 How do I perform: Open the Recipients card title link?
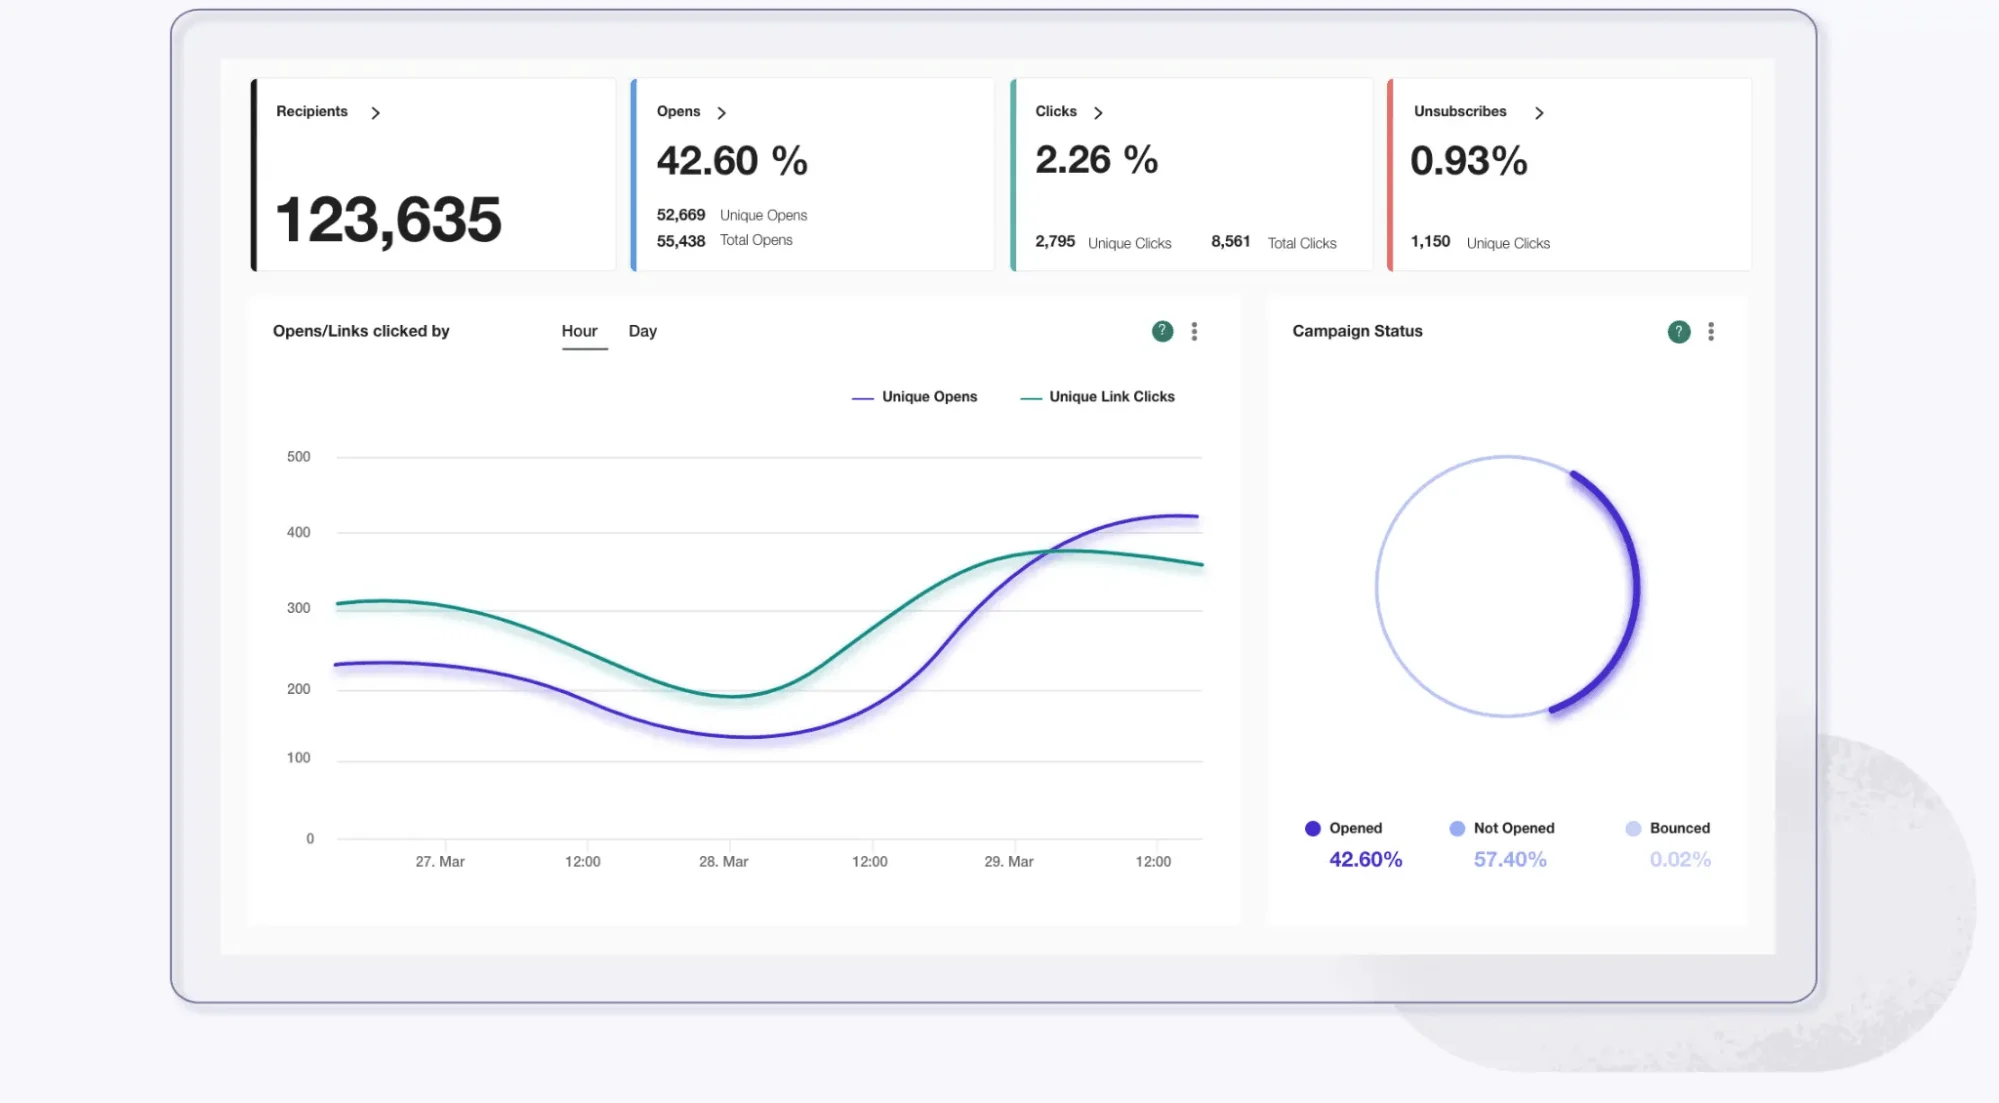click(x=312, y=111)
